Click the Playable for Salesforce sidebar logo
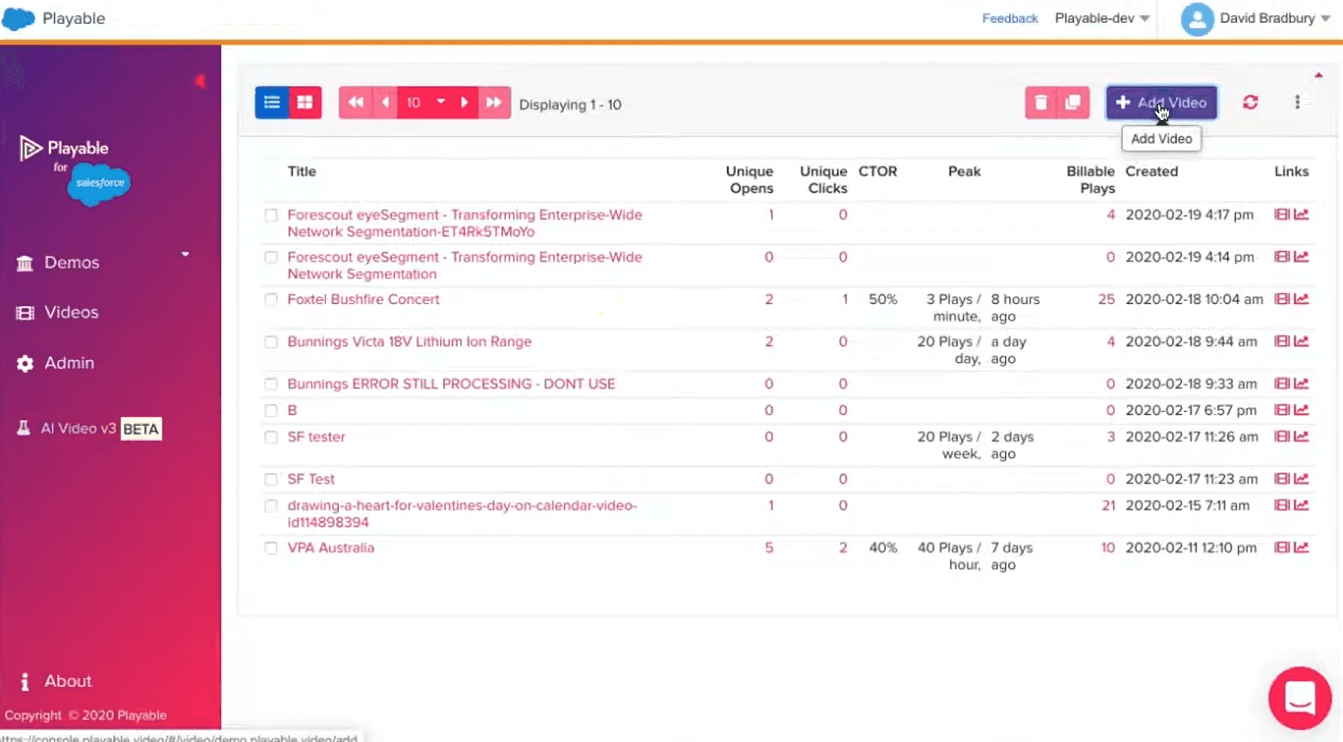 coord(75,169)
